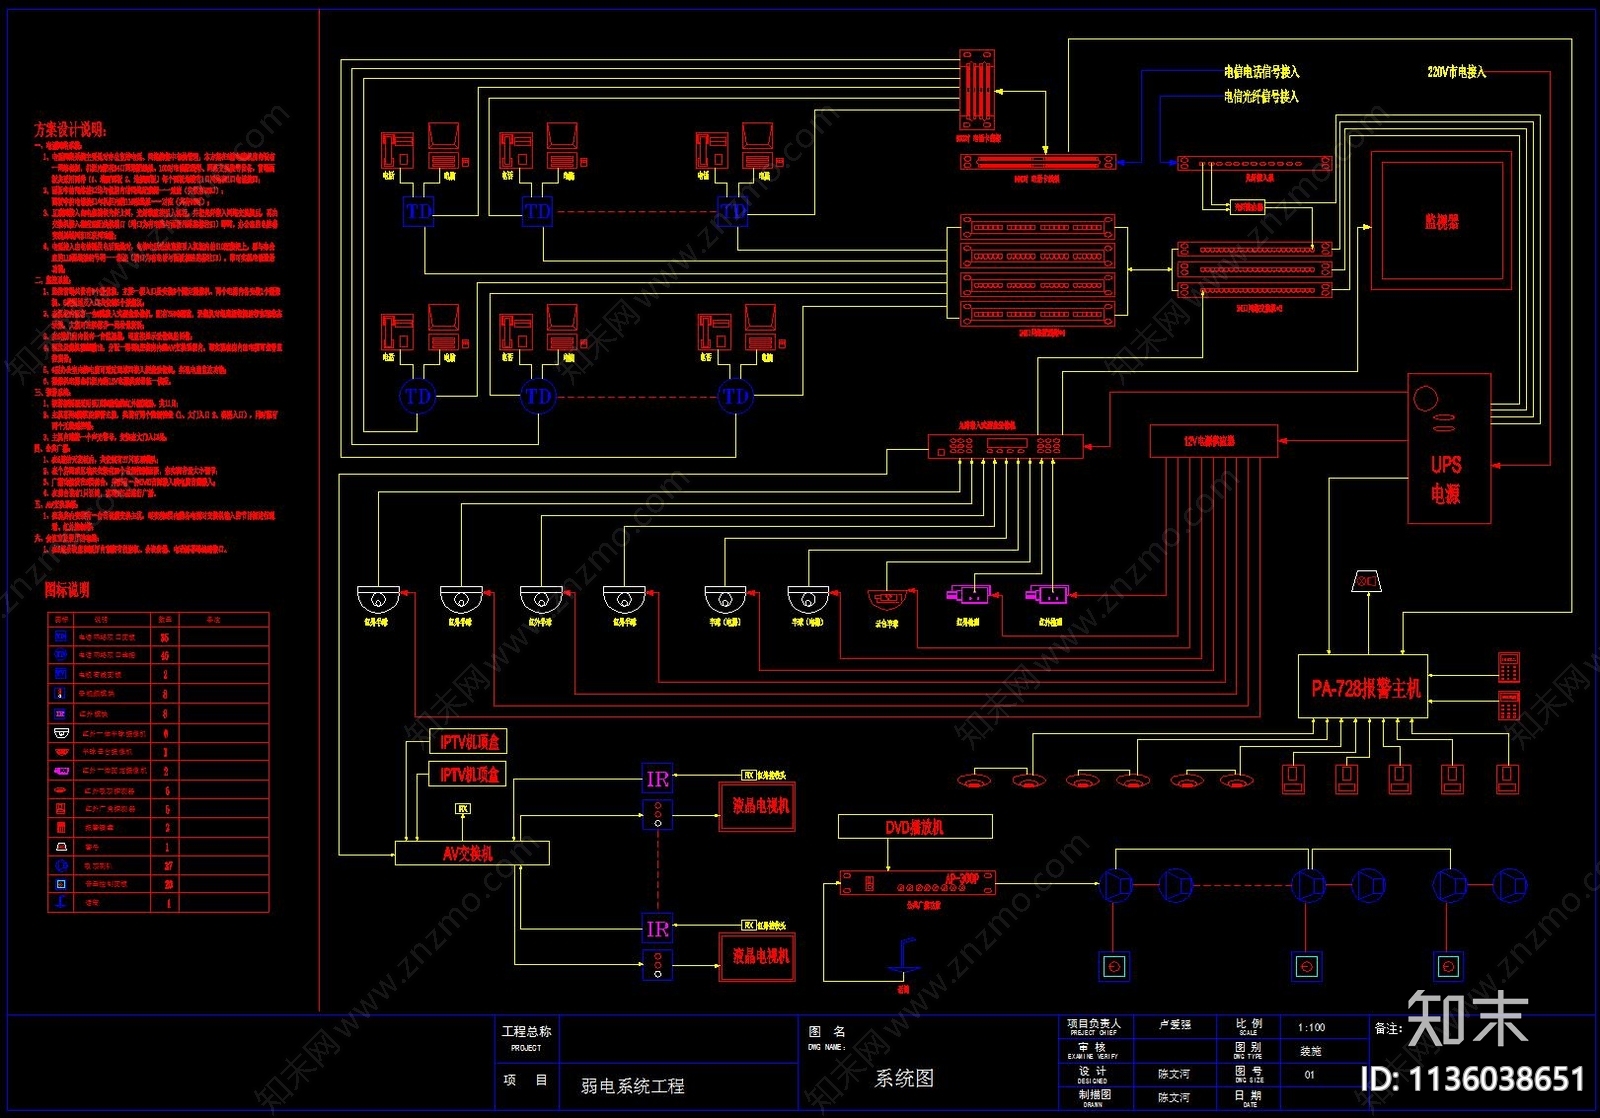
Task: Select the 12V power supply box
Action: [1214, 441]
